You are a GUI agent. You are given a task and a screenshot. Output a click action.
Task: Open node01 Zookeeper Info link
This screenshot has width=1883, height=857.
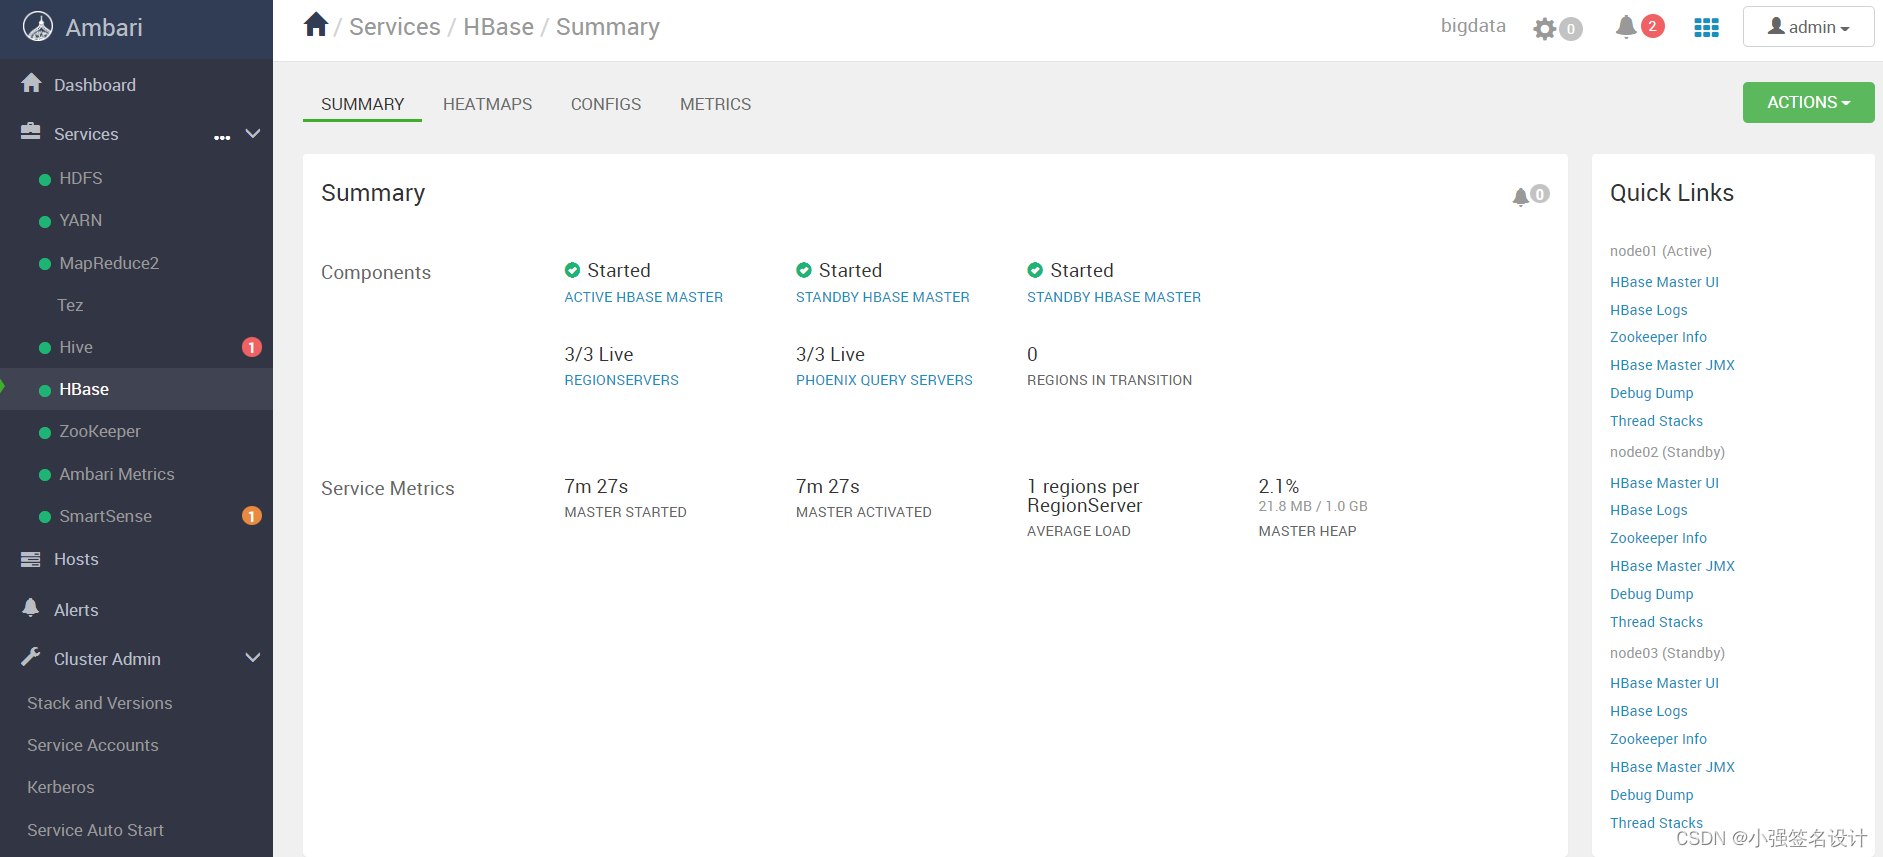[1658, 337]
